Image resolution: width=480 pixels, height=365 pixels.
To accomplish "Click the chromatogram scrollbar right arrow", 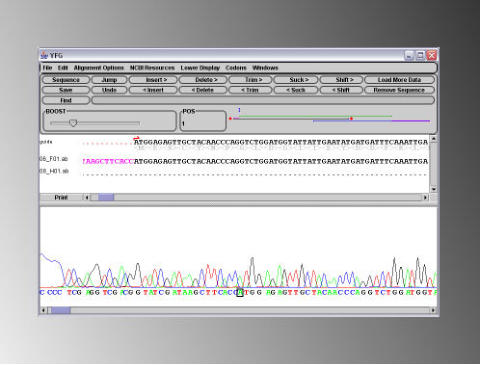I will click(433, 310).
